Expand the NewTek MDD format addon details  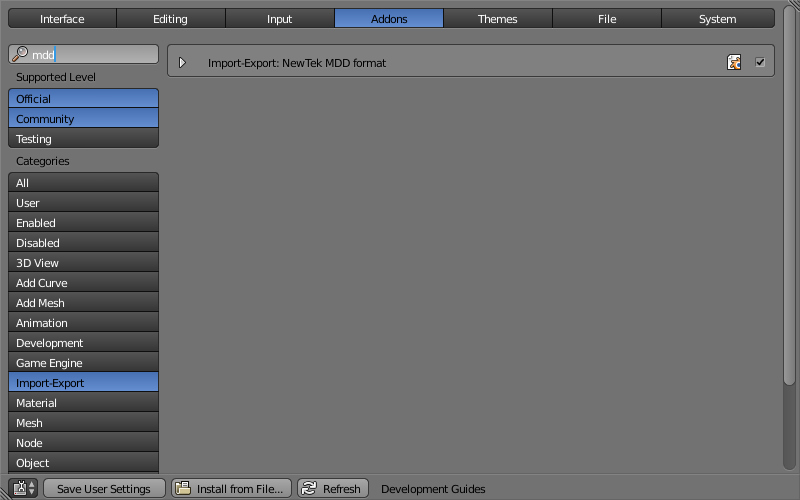click(x=182, y=63)
